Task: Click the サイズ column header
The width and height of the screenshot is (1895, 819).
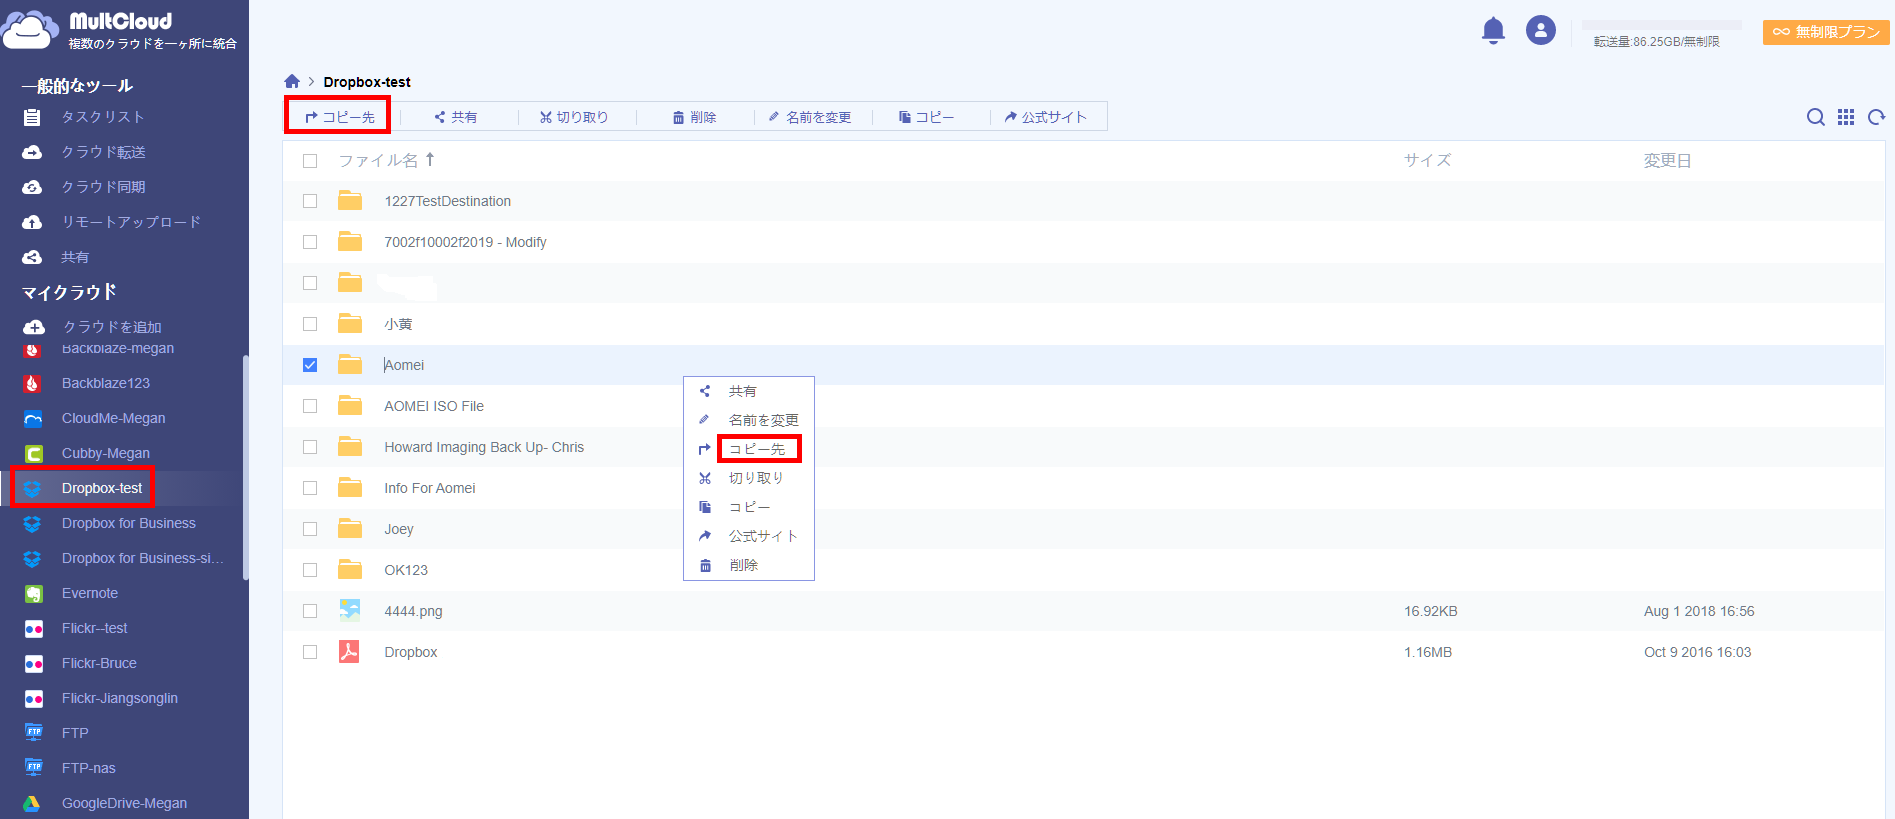Action: 1427,160
